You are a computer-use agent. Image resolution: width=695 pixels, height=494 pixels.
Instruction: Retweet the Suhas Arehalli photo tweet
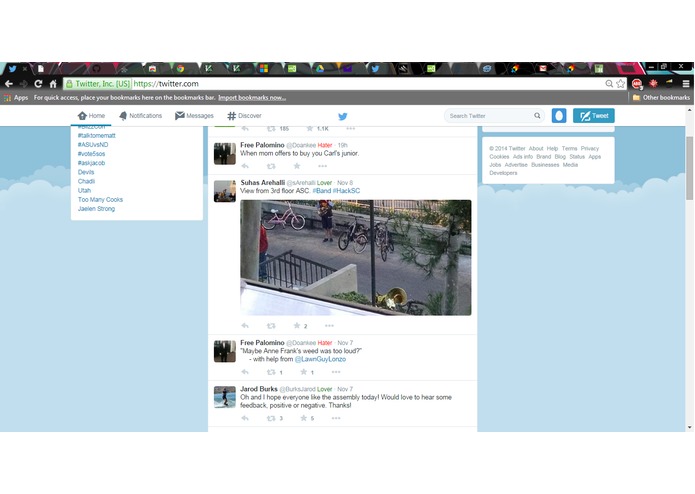(x=271, y=326)
